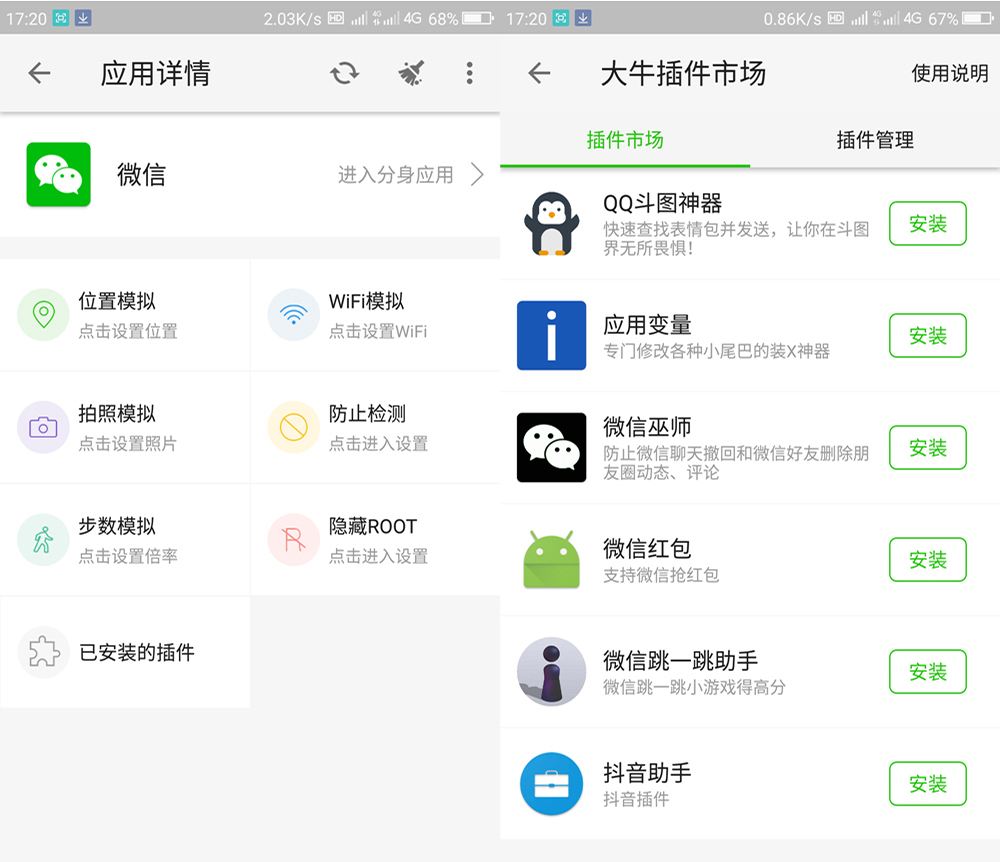
Task: Tap the briefcase 抖音助手 icon
Action: click(x=552, y=784)
